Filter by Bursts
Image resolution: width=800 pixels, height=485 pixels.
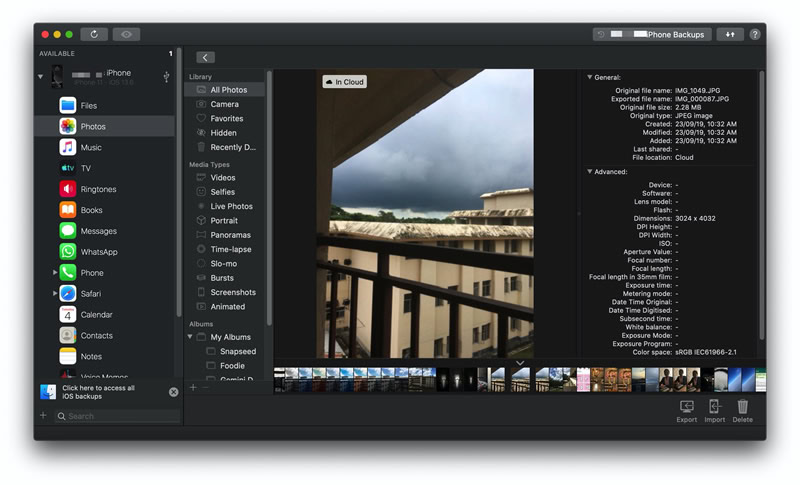(x=224, y=277)
